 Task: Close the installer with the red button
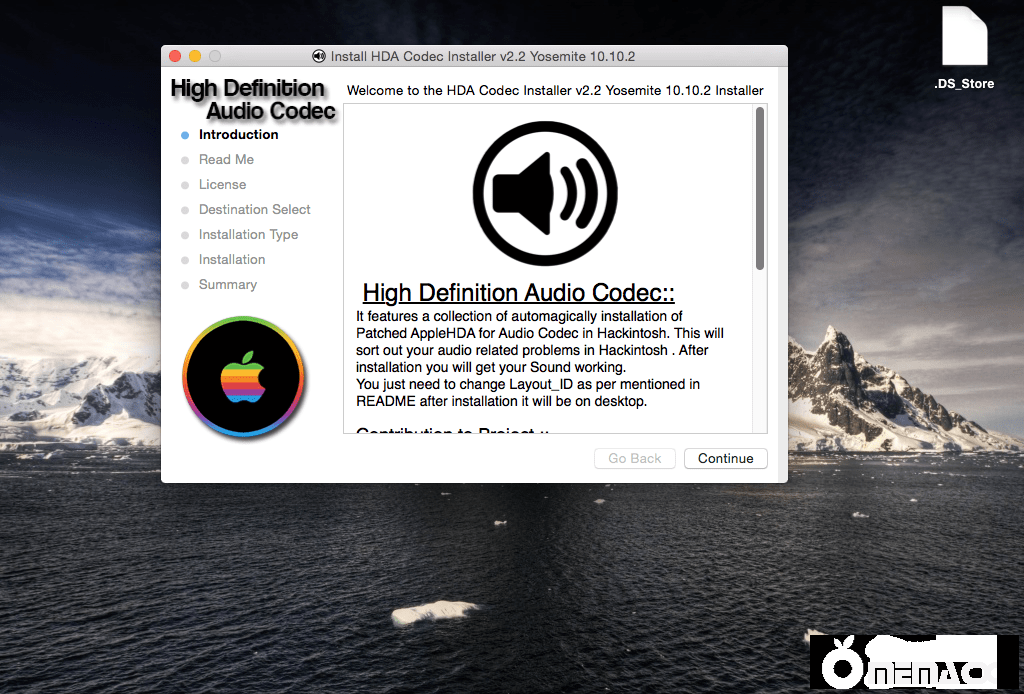coord(176,56)
